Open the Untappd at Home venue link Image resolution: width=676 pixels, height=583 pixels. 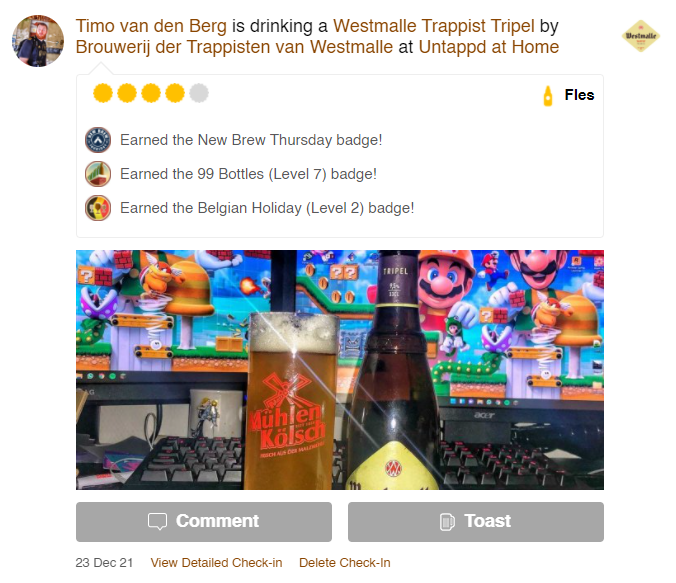click(x=489, y=47)
